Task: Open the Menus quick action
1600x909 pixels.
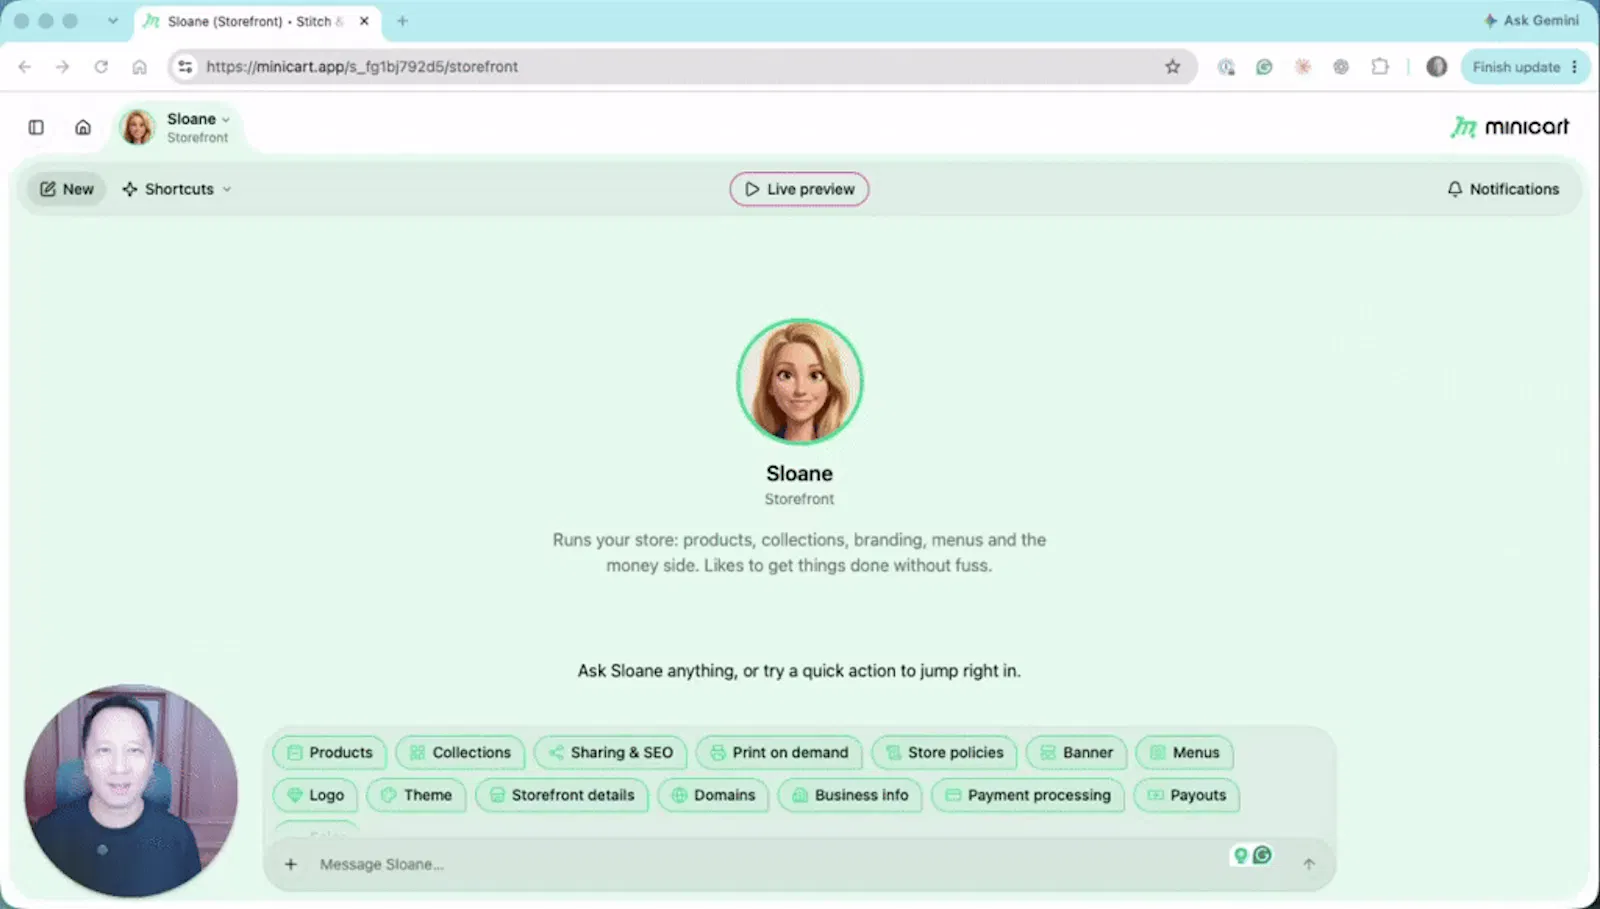Action: tap(1184, 752)
